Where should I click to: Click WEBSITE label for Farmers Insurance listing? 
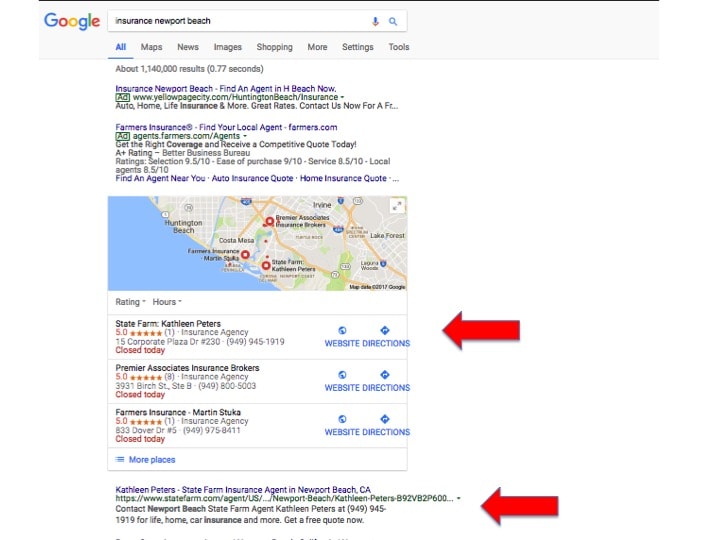342,433
